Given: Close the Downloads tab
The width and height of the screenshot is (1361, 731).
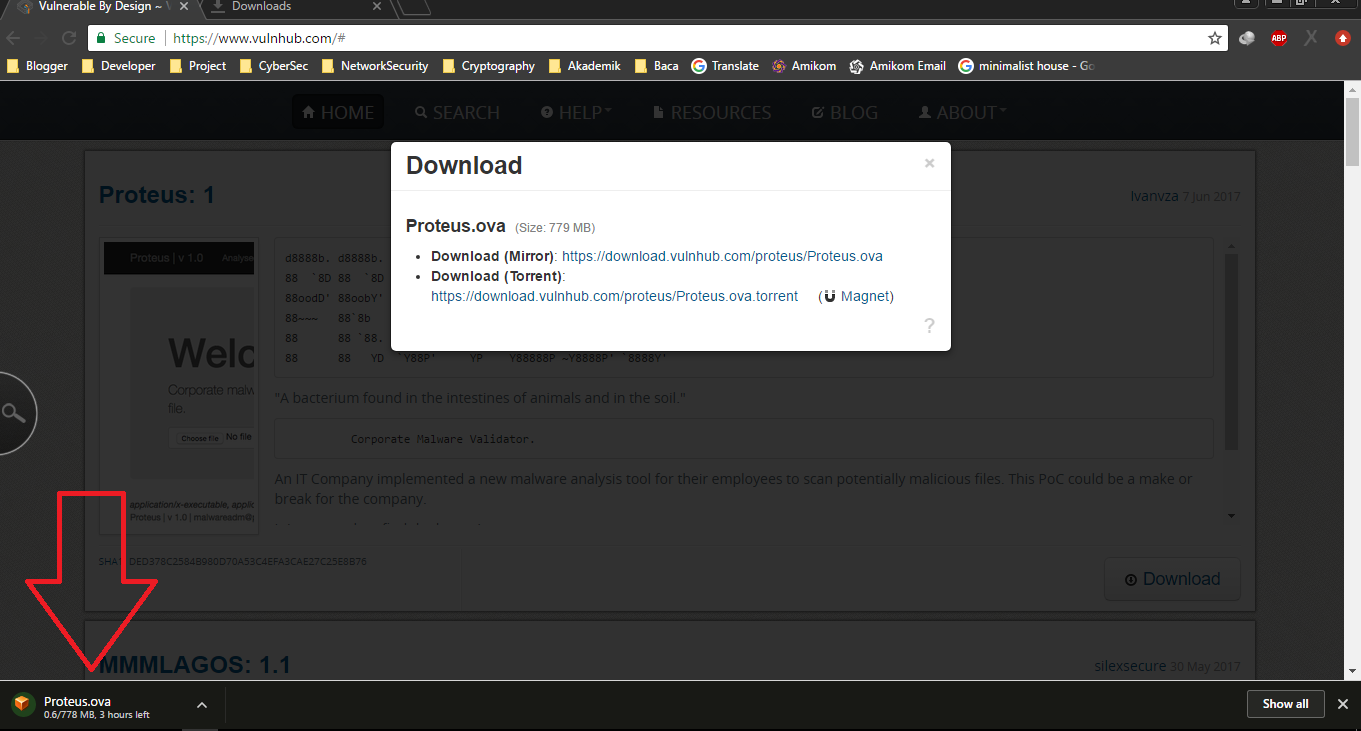Looking at the screenshot, I should click(x=376, y=6).
